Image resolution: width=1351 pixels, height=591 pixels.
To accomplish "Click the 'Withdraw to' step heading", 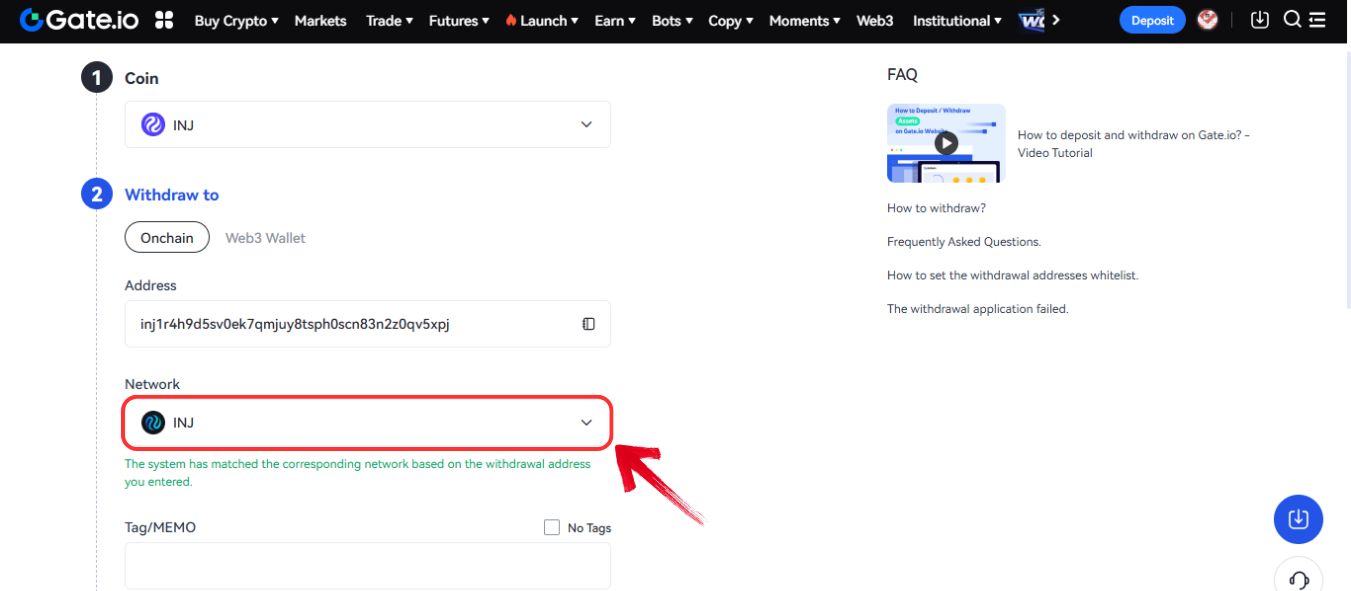I will pos(171,195).
